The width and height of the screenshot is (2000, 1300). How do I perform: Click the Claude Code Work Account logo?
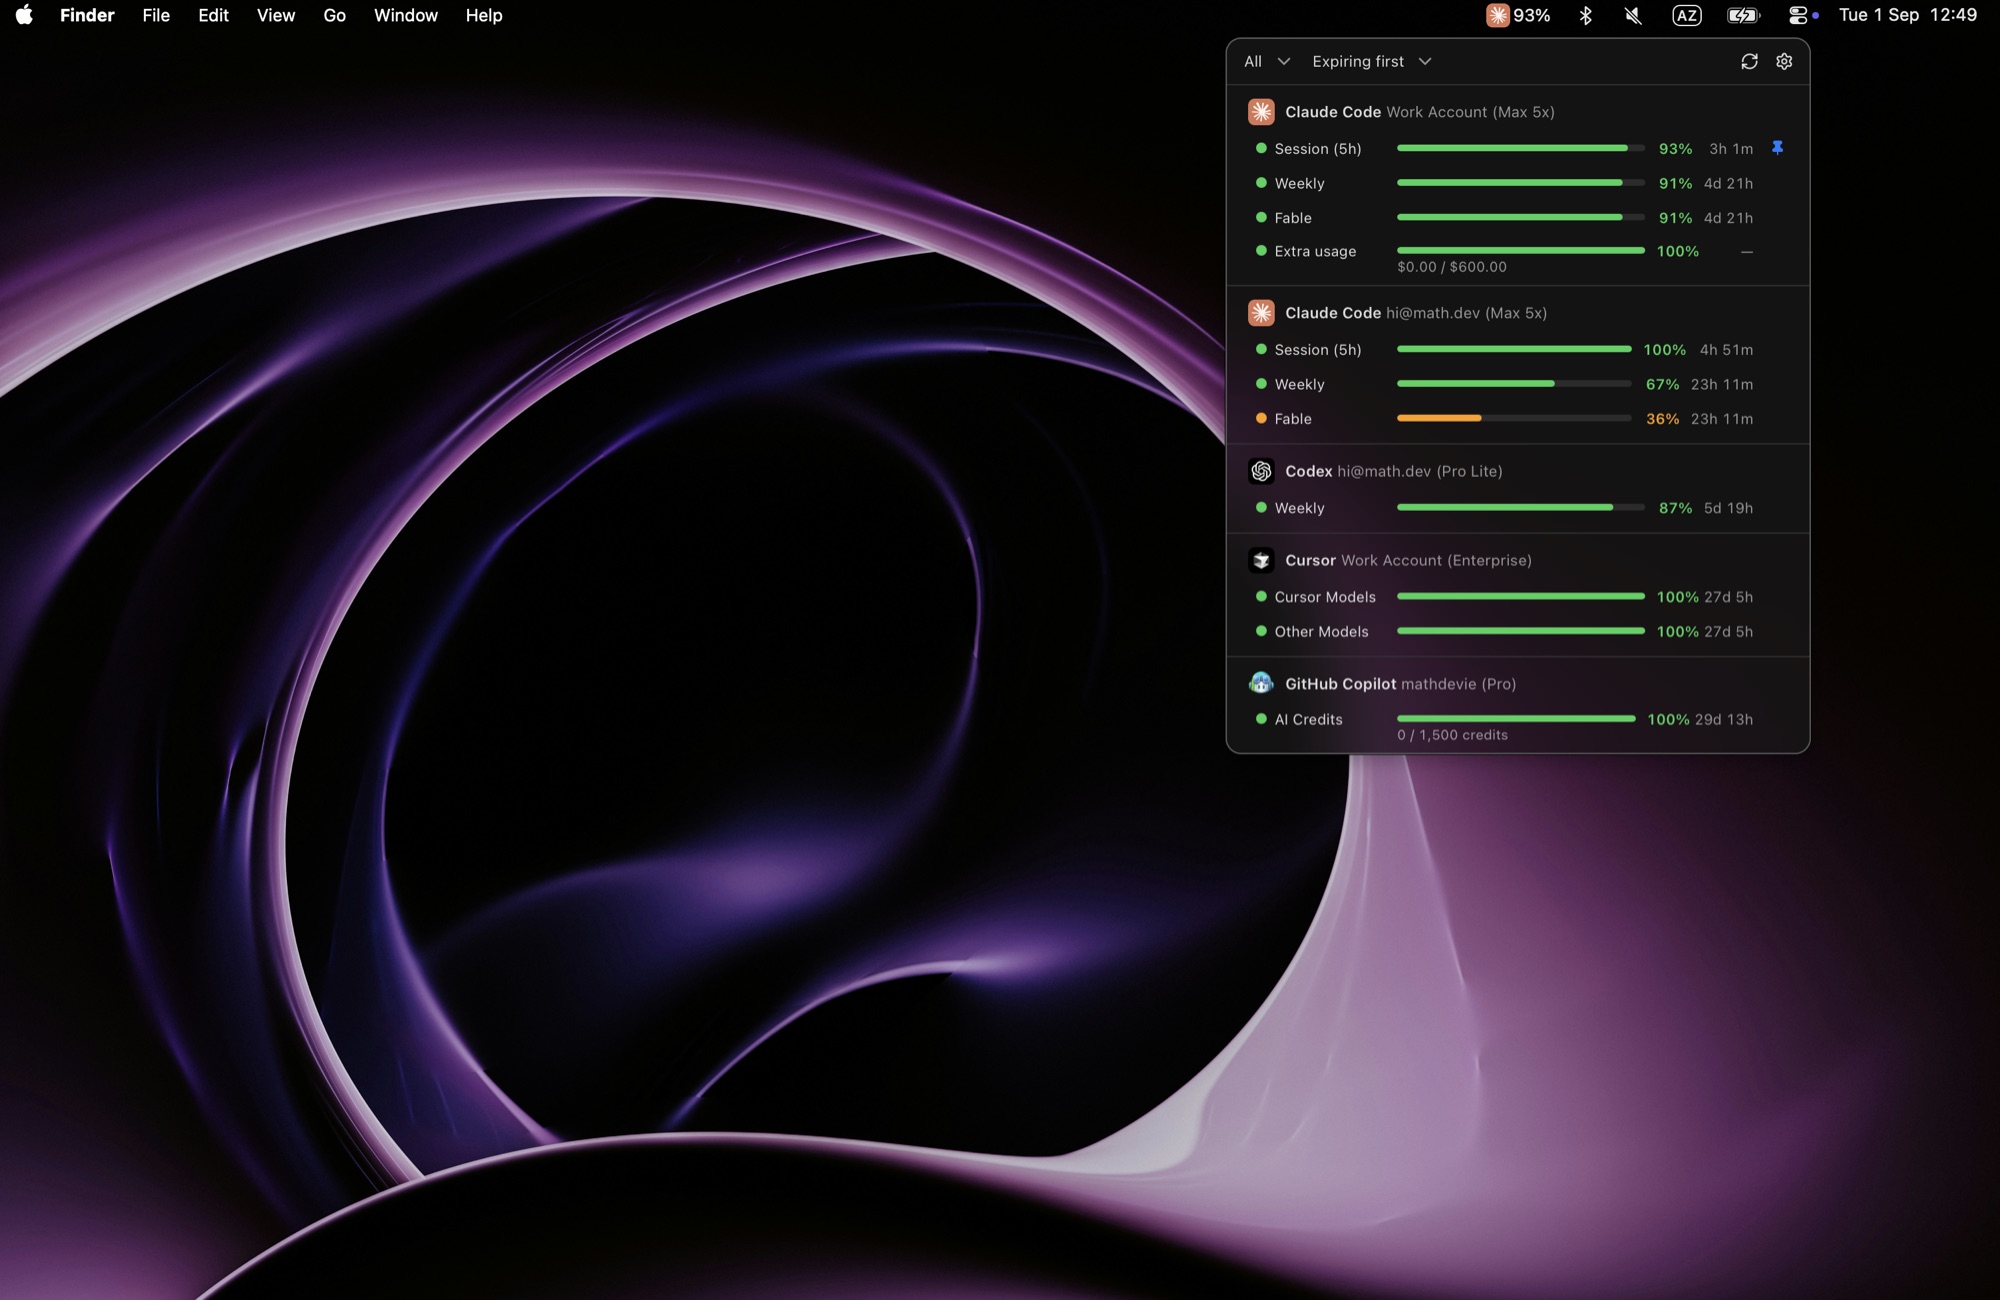[1261, 112]
